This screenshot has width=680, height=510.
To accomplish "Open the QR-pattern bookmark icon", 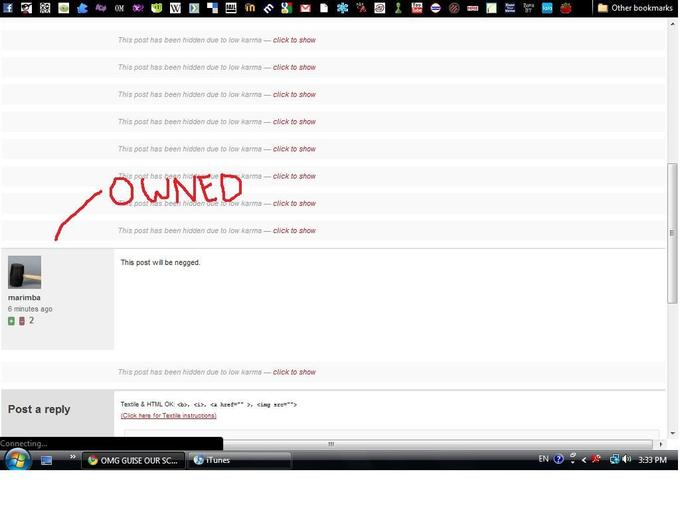I will click(x=45, y=8).
